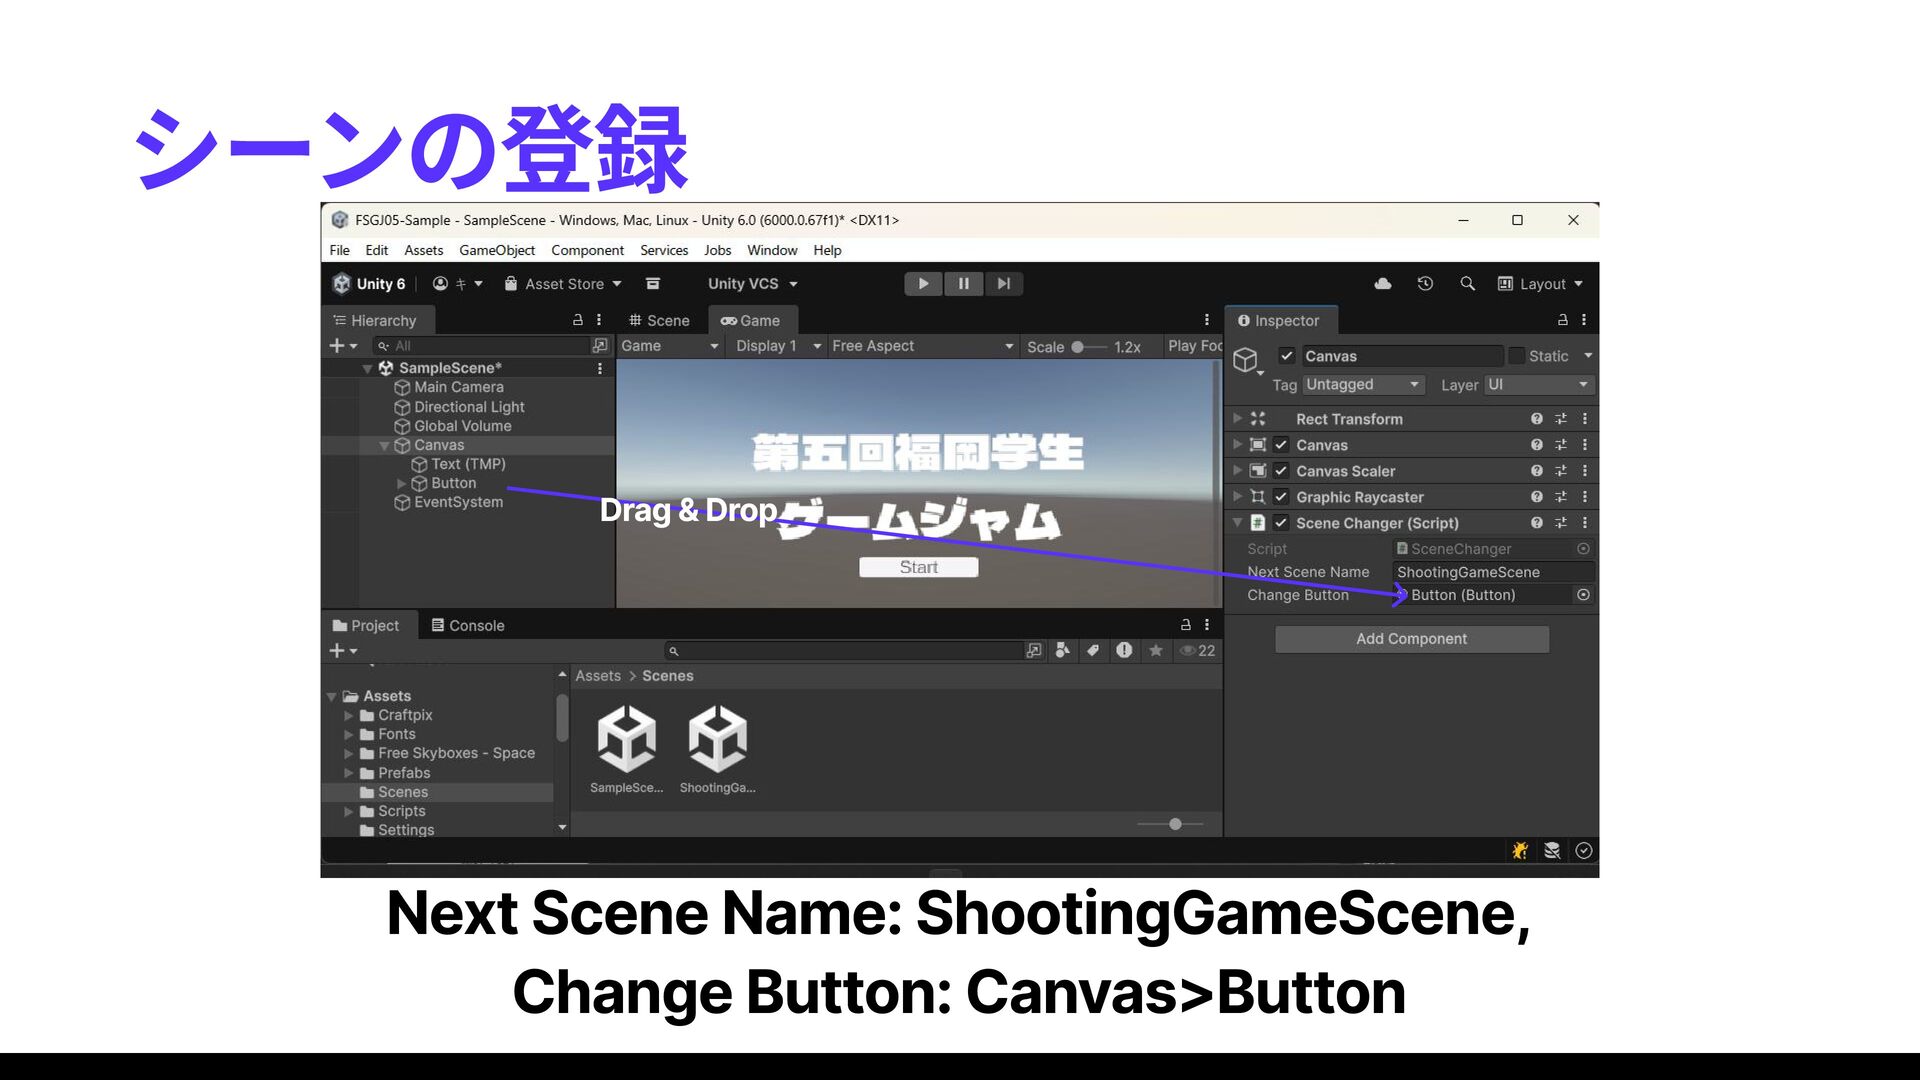This screenshot has width=1920, height=1080.
Task: Click object picker next to Button (Button)
Action: point(1583,595)
